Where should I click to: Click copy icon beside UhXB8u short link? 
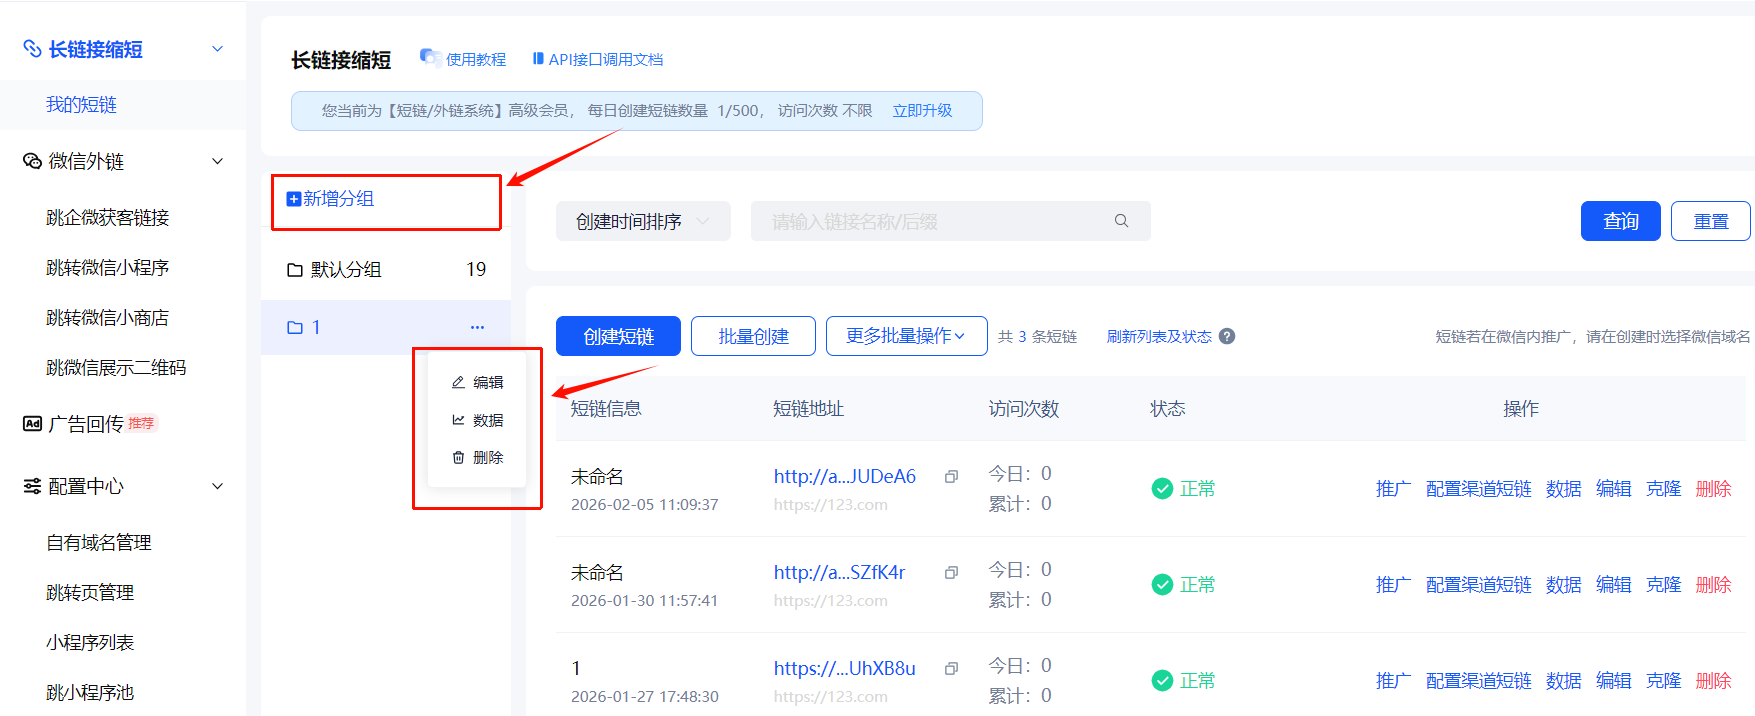(951, 669)
